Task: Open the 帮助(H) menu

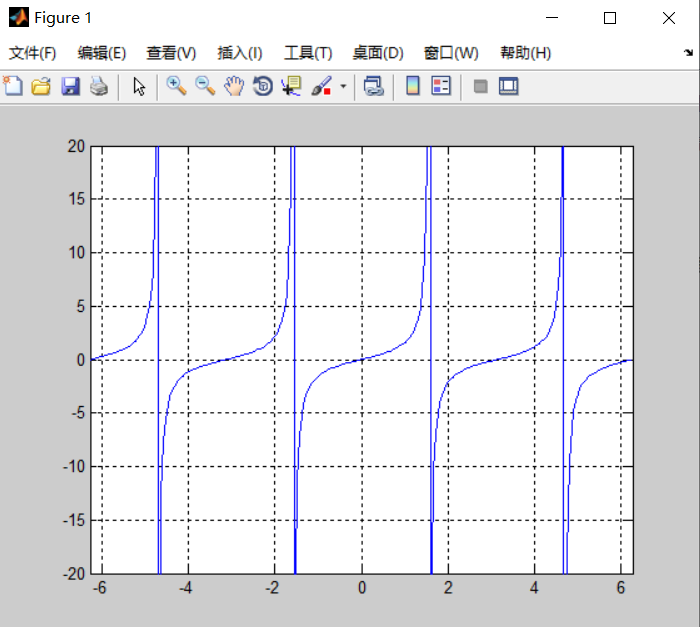Action: click(x=525, y=53)
